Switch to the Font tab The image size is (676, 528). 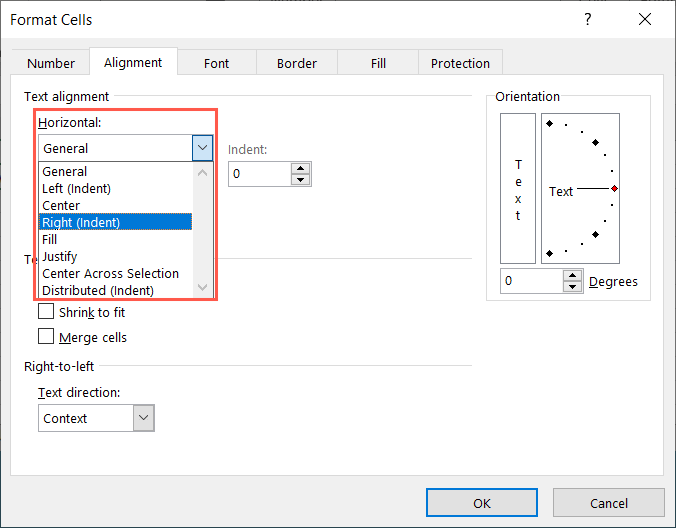pyautogui.click(x=217, y=63)
